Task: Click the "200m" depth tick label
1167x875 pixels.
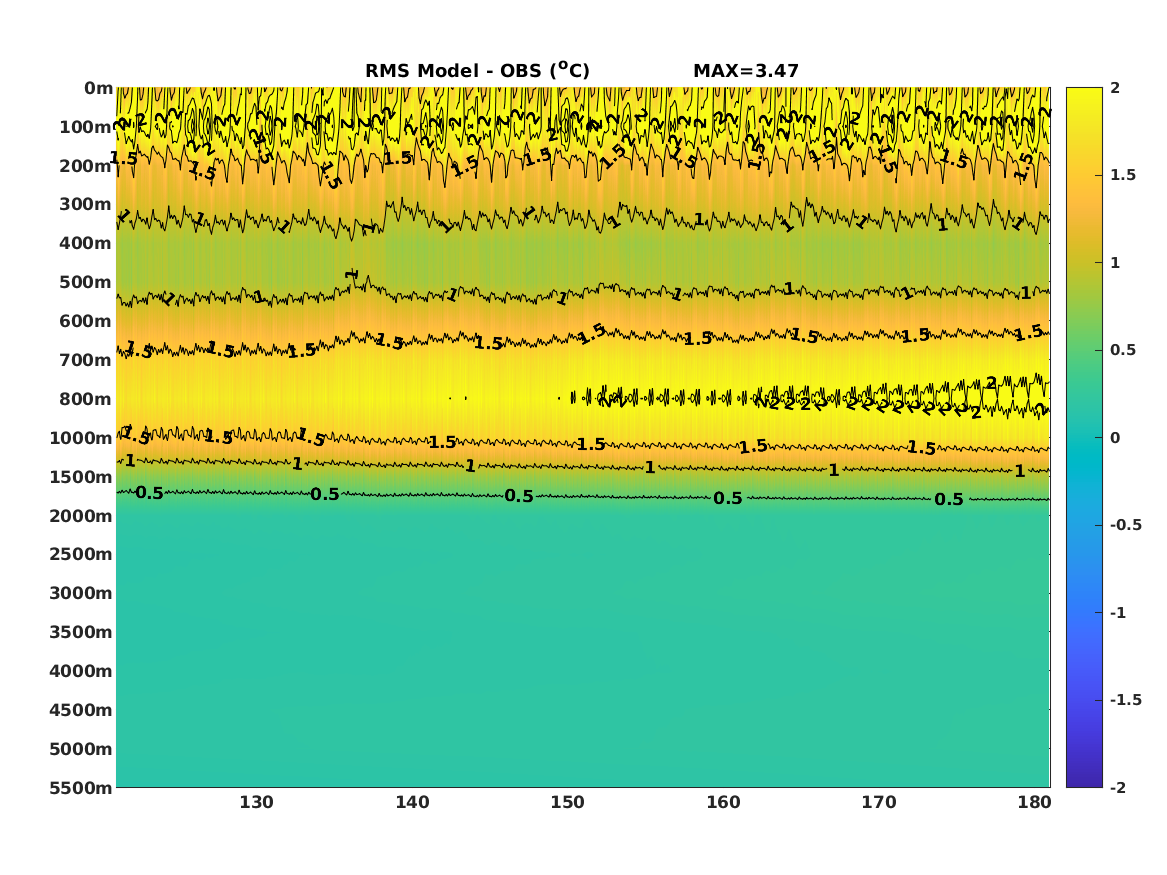Action: click(86, 166)
